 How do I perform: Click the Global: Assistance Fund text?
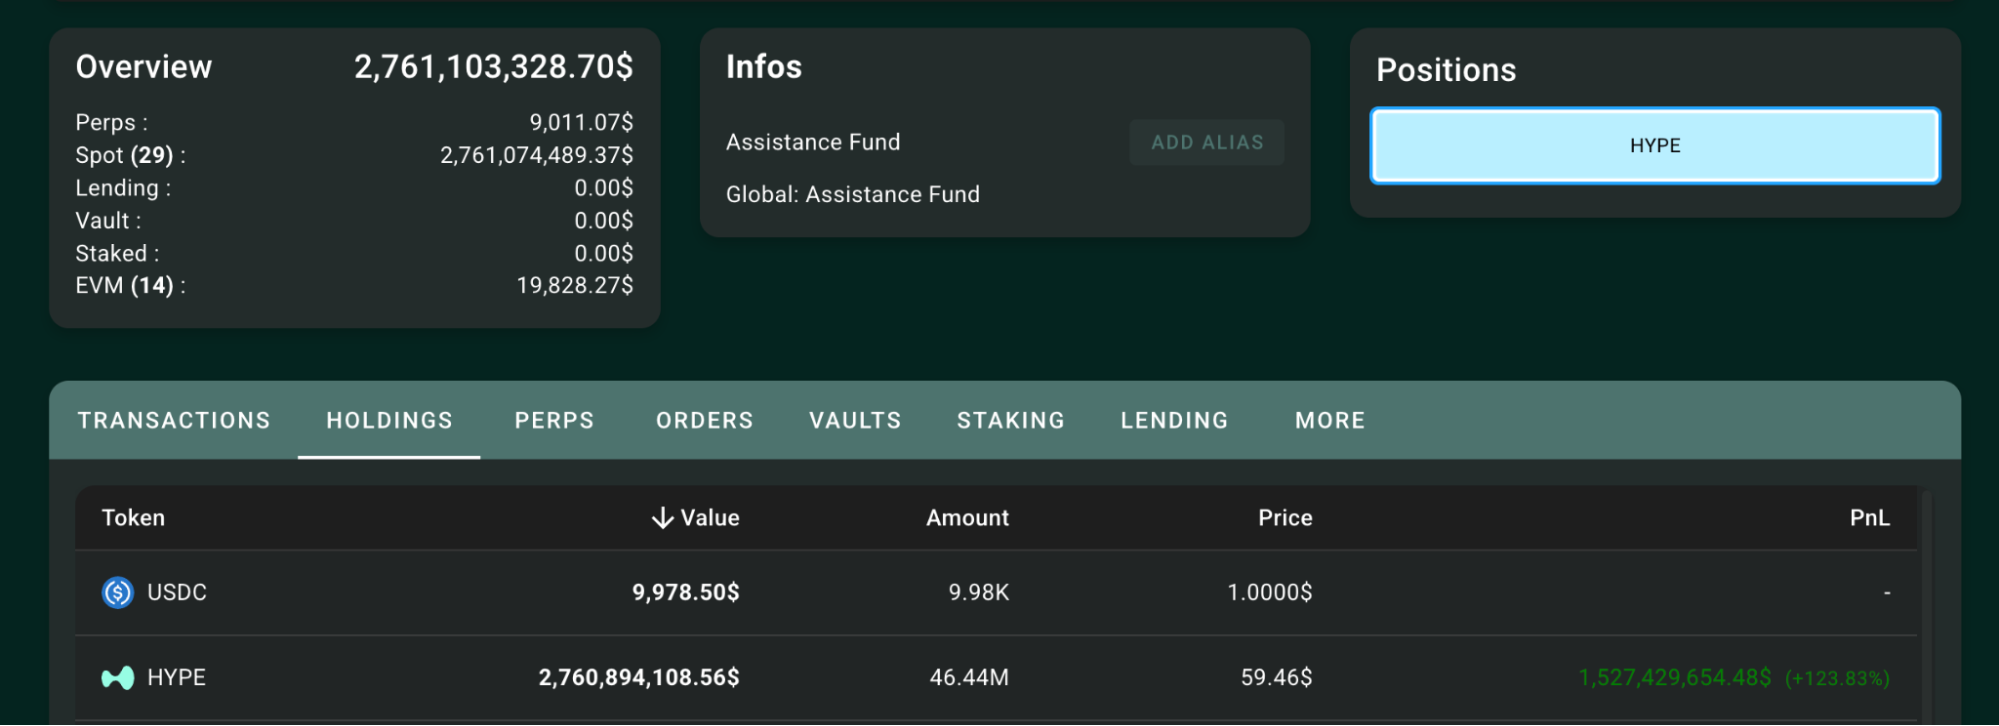coord(853,195)
